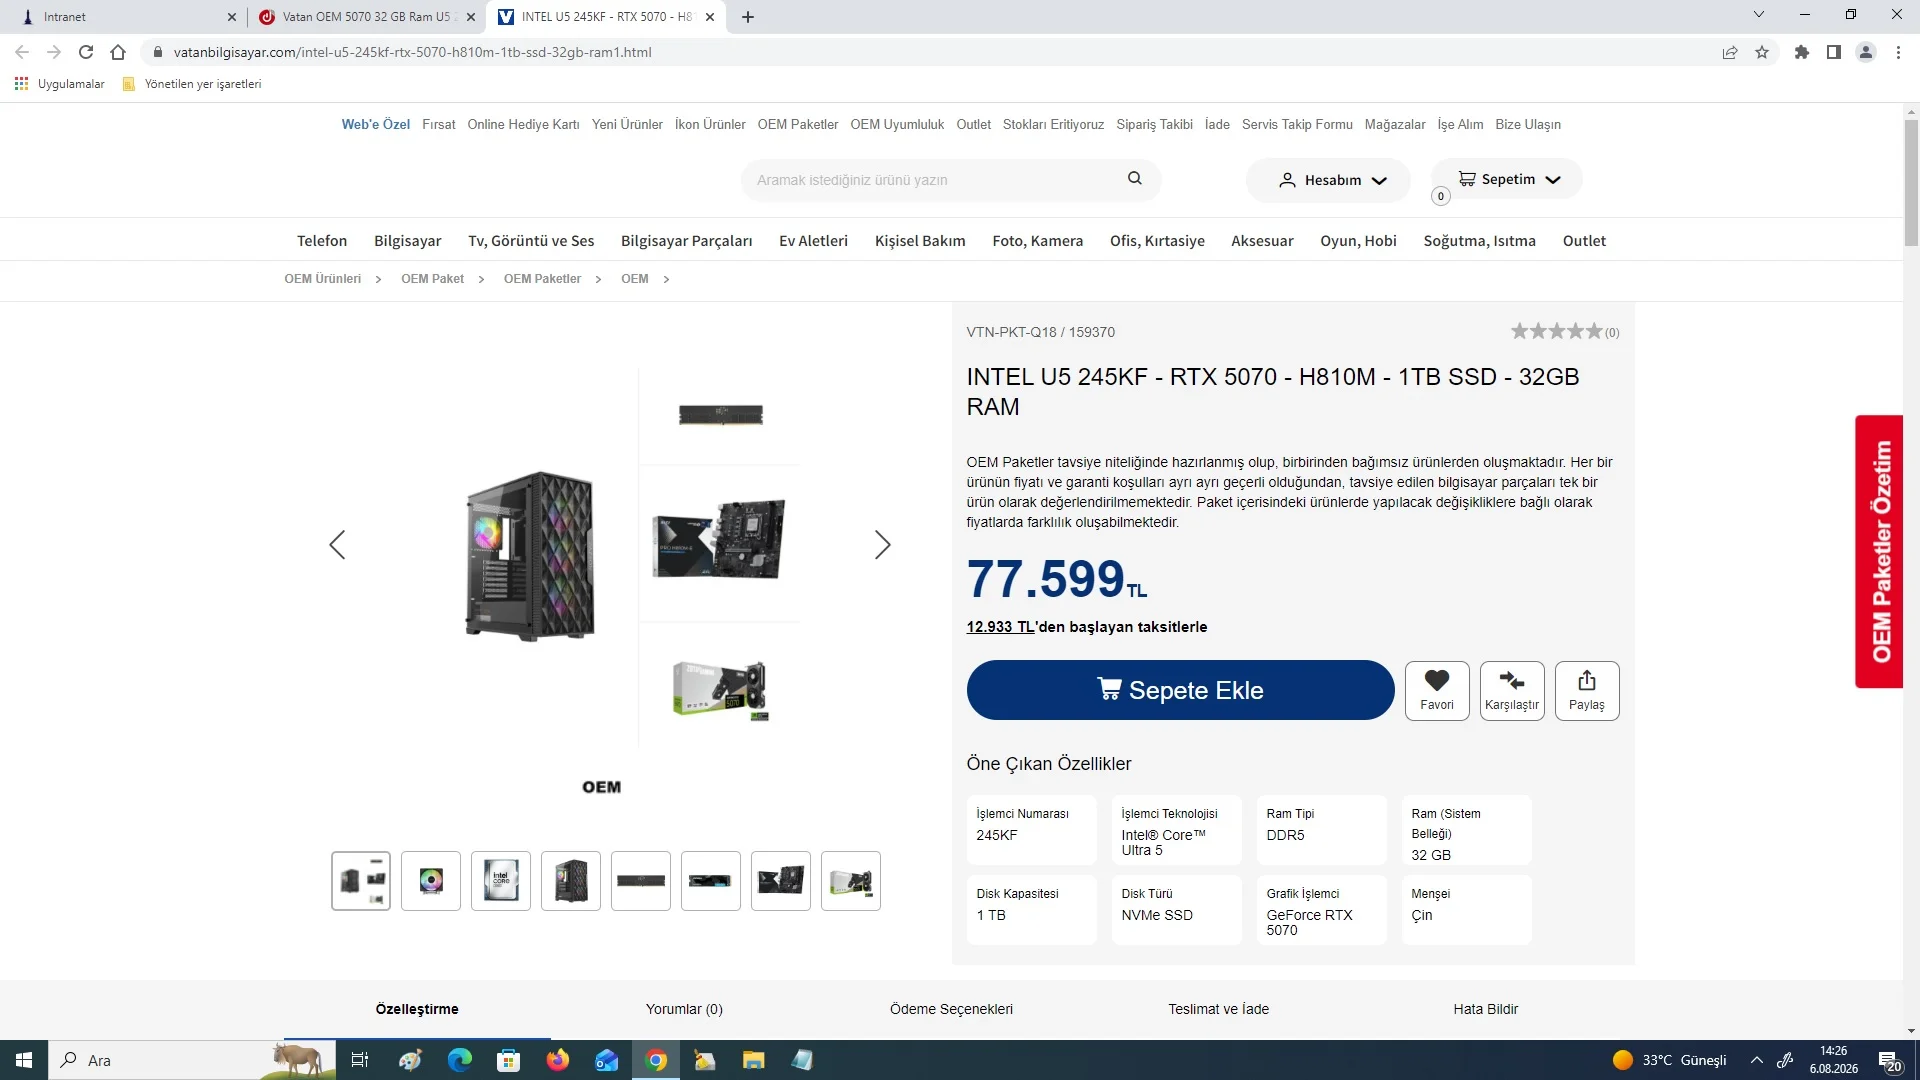Click 12.933 TL installment link
This screenshot has width=1920, height=1080.
coord(1000,627)
